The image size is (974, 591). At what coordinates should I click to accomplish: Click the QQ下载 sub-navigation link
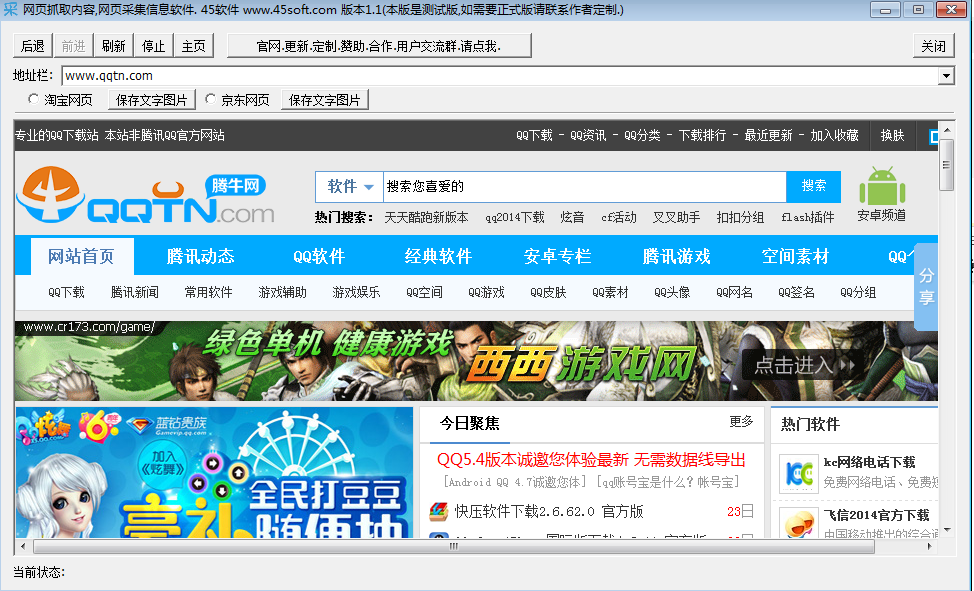[x=66, y=292]
